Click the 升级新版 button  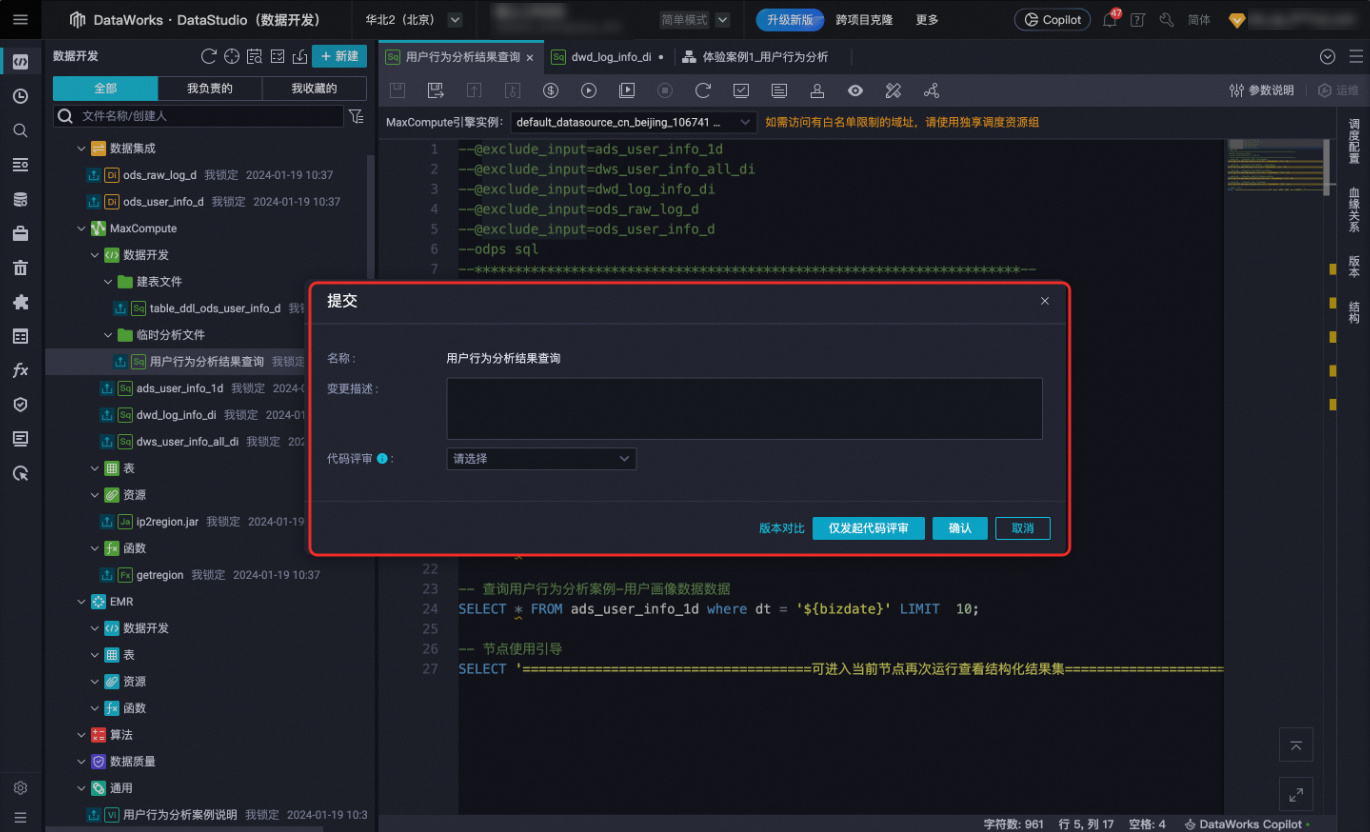pos(790,20)
